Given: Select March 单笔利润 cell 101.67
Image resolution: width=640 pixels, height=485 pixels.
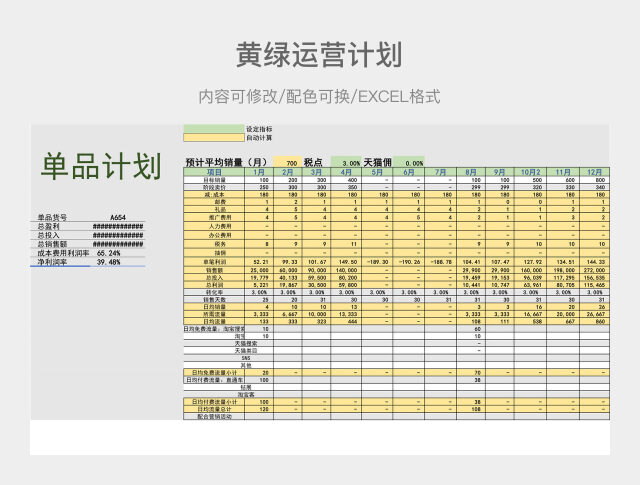Looking at the screenshot, I should (316, 262).
